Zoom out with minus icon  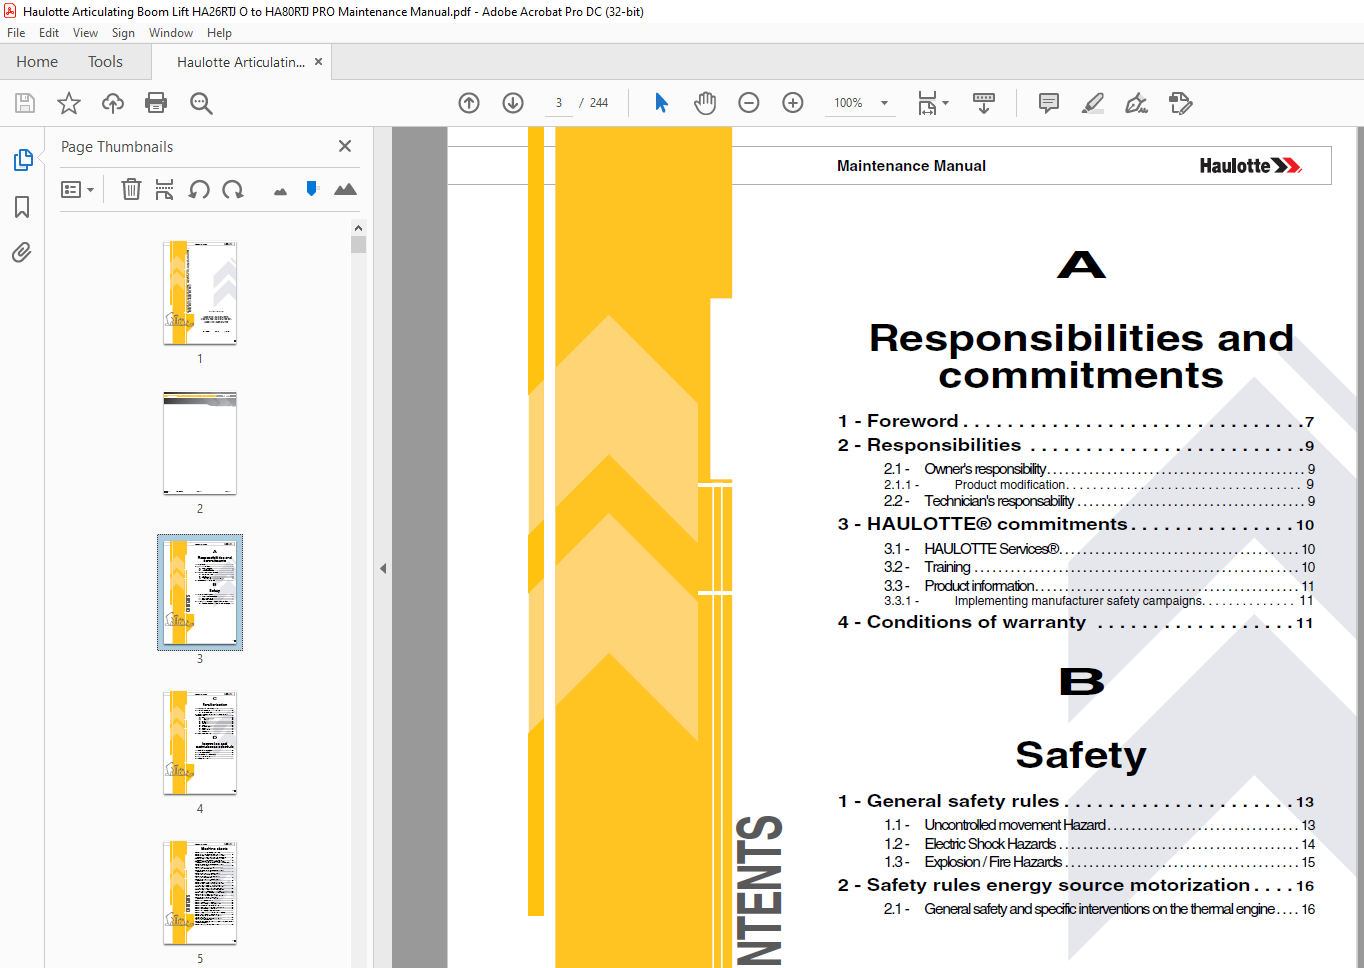(x=749, y=103)
